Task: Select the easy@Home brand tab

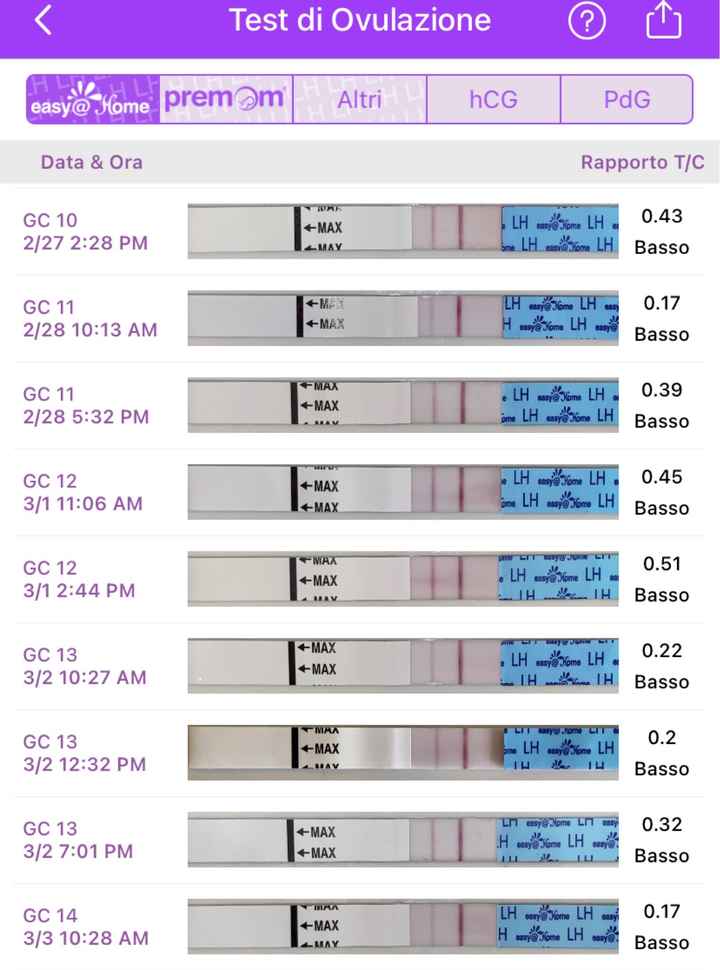Action: coord(93,99)
